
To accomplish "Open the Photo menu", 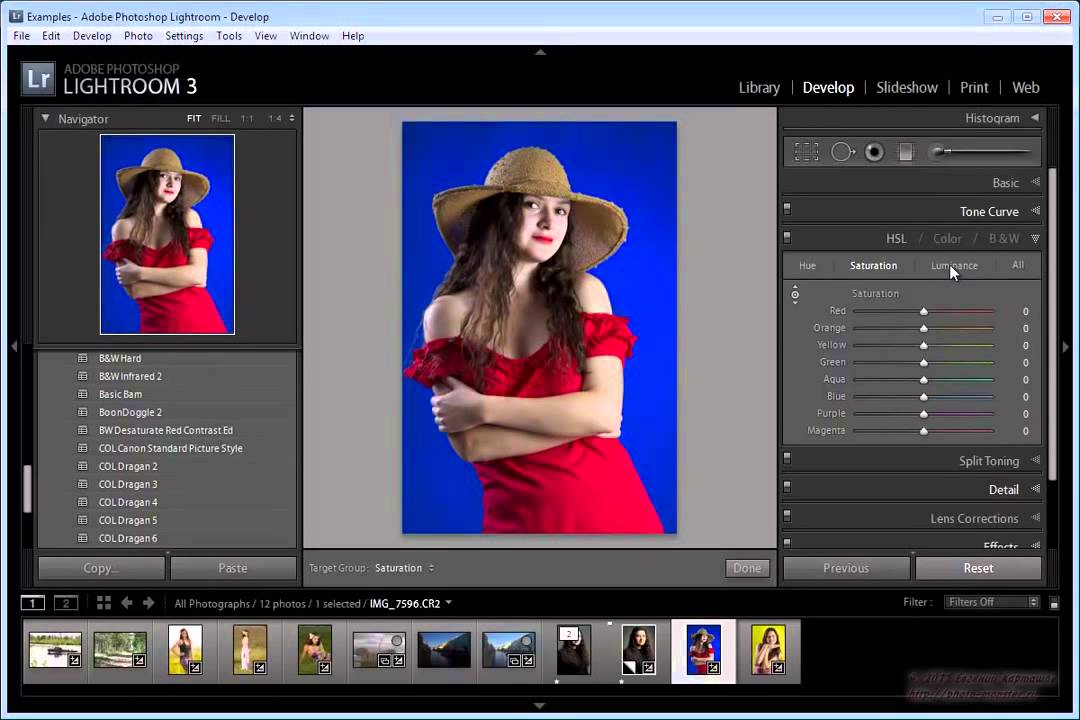I will [x=138, y=36].
